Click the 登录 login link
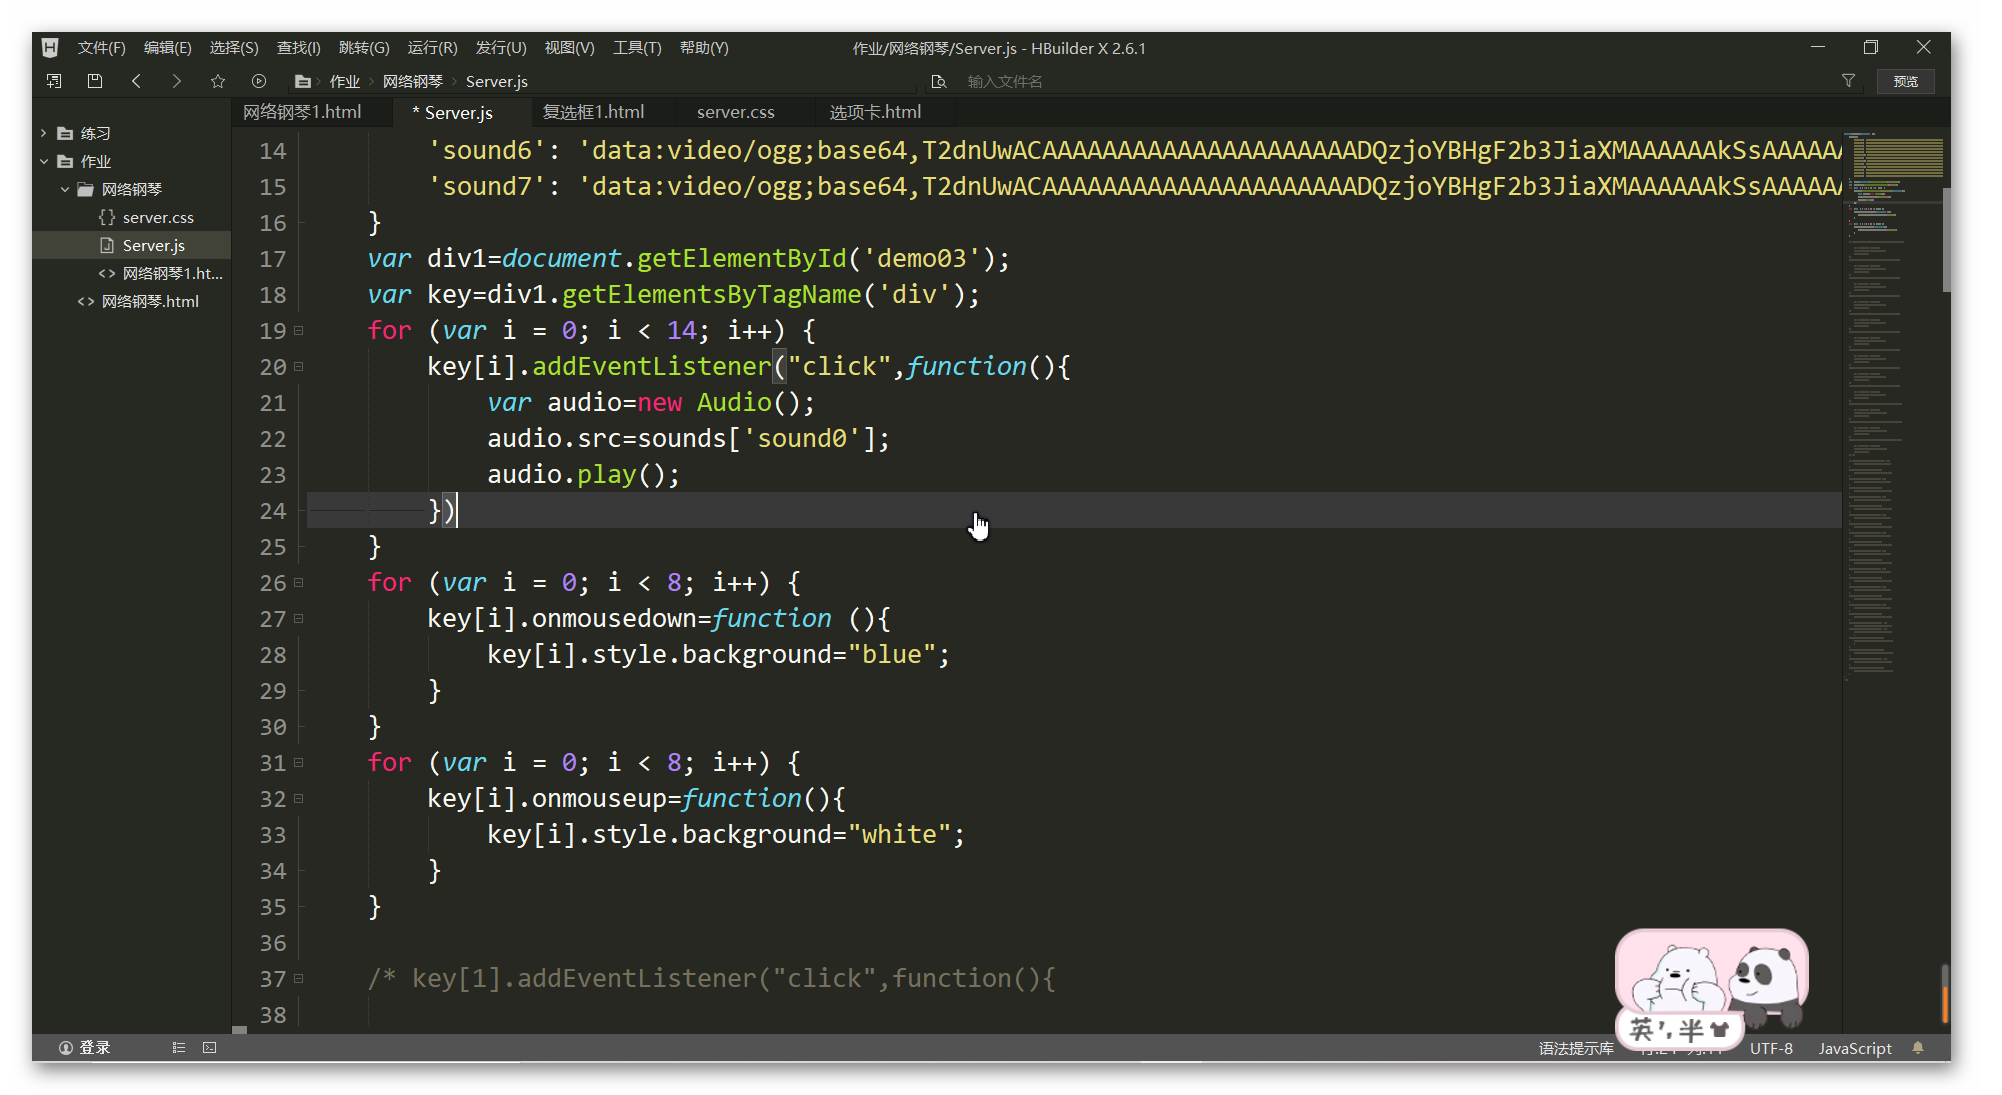Screen dimensions: 2002x1095 coord(95,1047)
